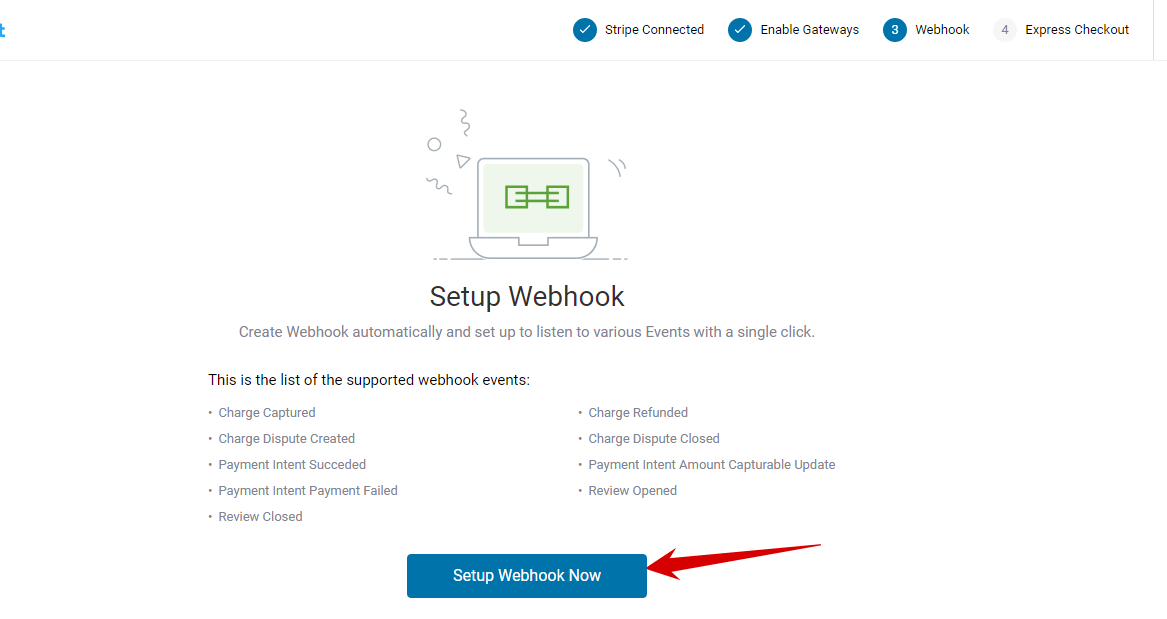
Task: Click the Payment Intent Payment Failed item
Action: pos(308,491)
